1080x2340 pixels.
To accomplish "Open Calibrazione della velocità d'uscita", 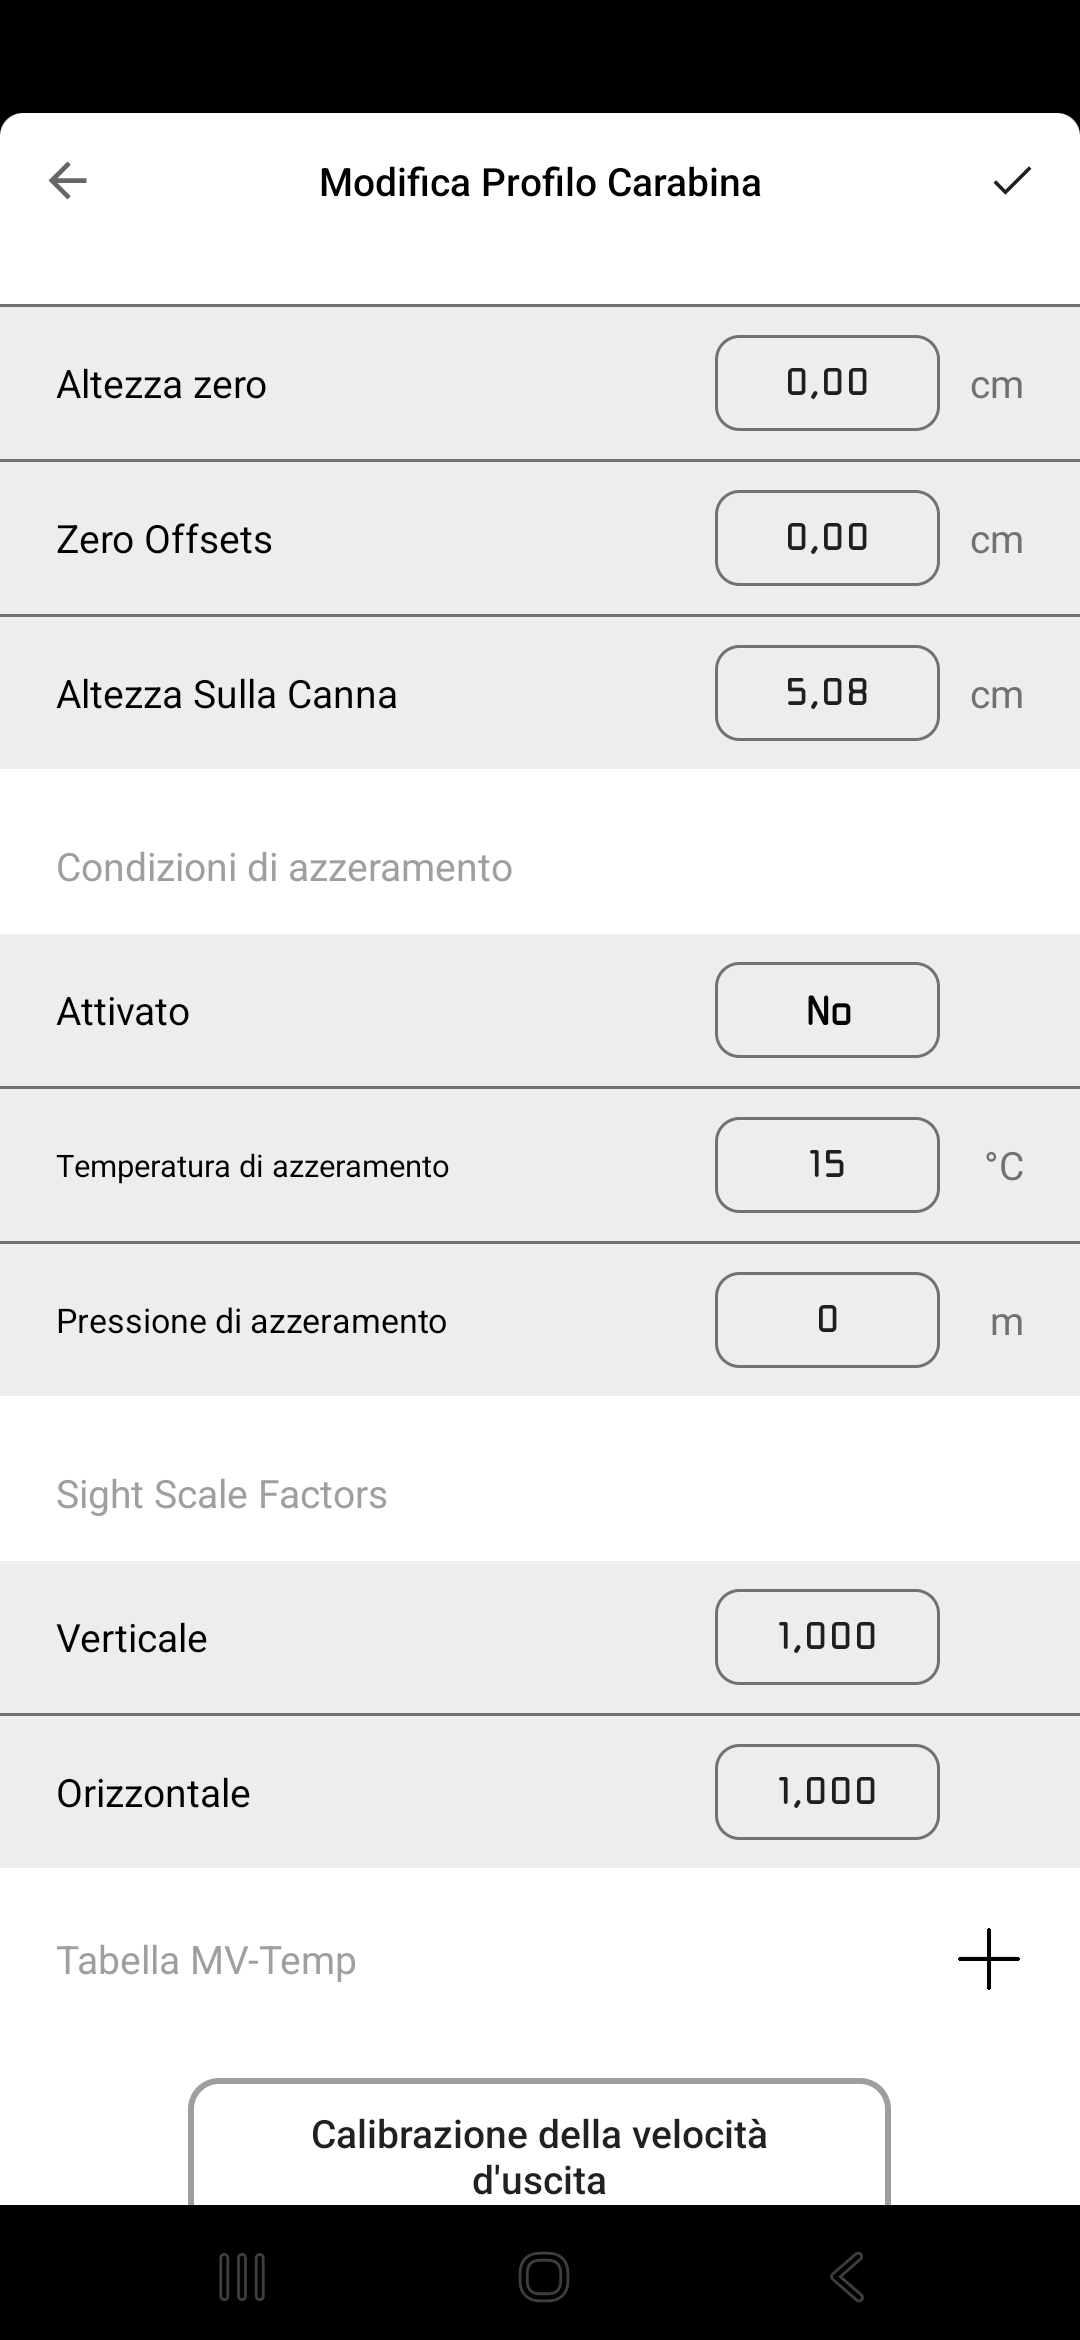I will [x=539, y=2148].
